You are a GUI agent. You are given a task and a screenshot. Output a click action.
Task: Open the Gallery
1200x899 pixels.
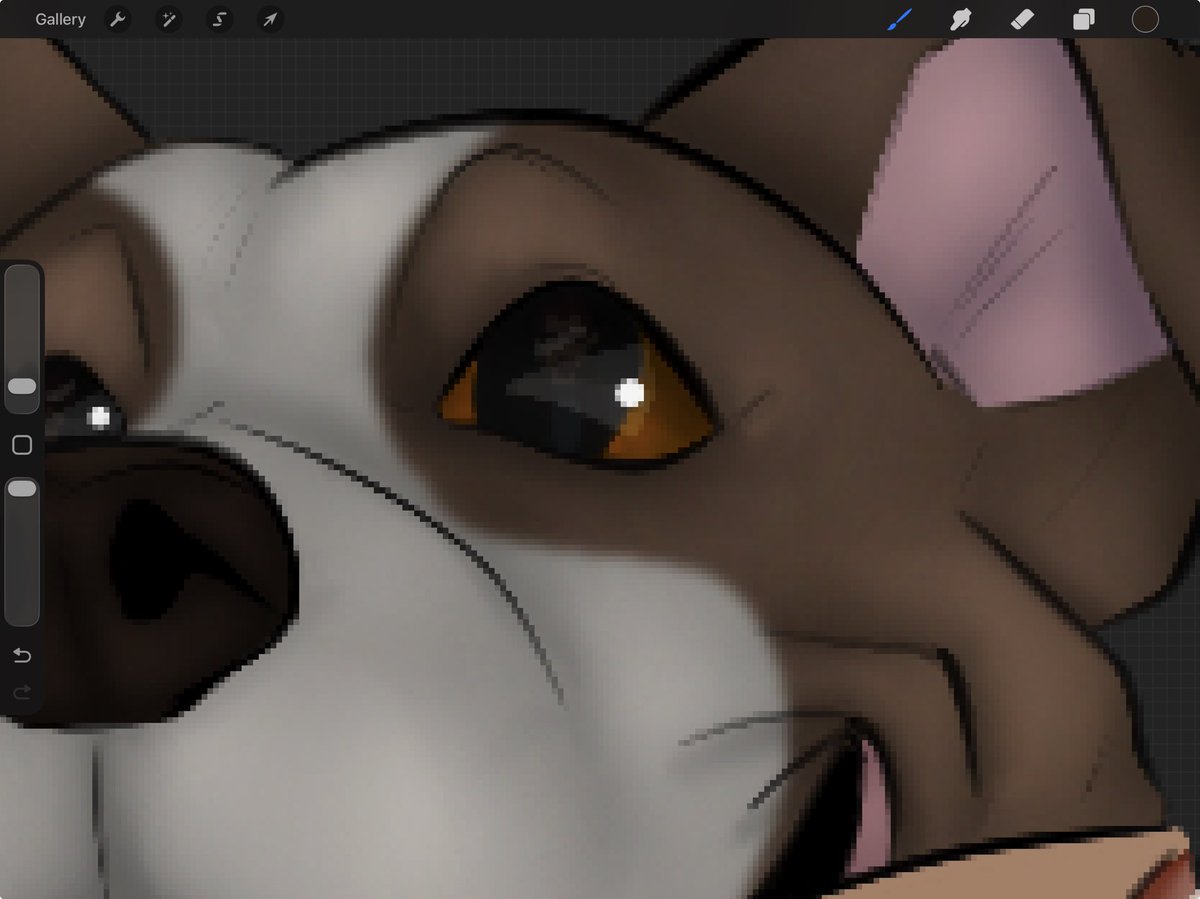click(60, 19)
